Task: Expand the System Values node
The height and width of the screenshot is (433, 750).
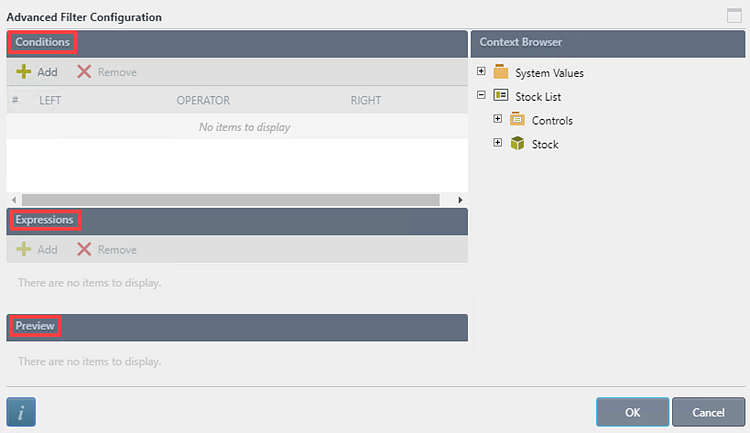Action: pyautogui.click(x=482, y=72)
